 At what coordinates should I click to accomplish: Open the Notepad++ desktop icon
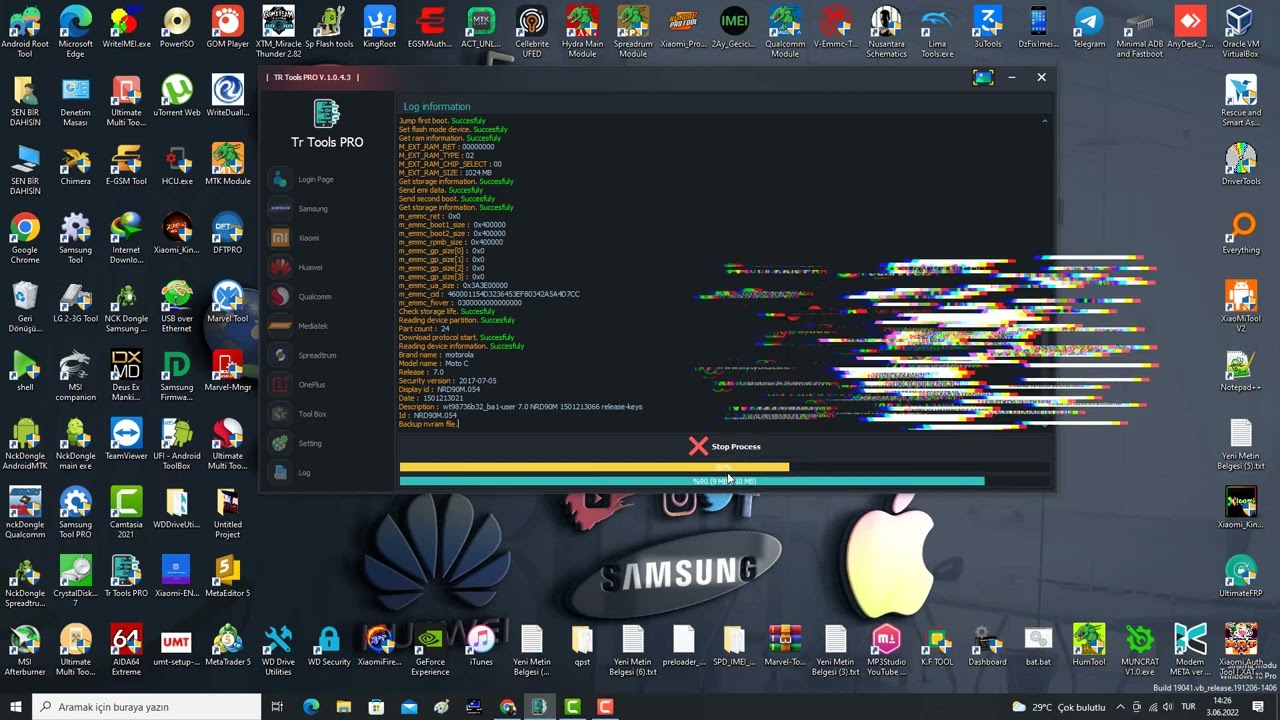click(x=1241, y=371)
